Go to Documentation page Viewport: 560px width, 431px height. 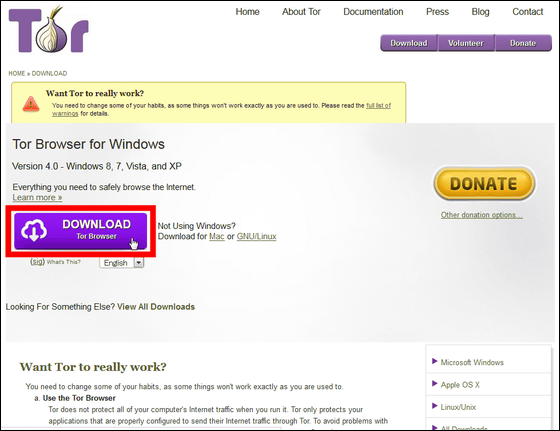click(373, 12)
